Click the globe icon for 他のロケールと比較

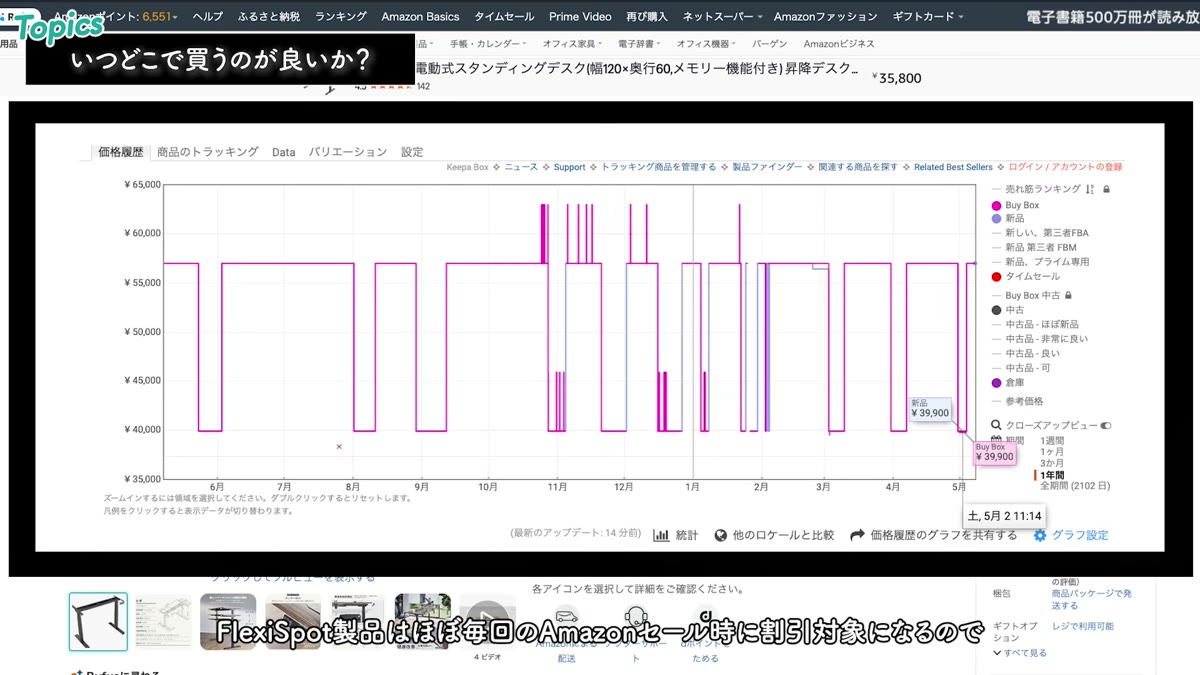720,535
